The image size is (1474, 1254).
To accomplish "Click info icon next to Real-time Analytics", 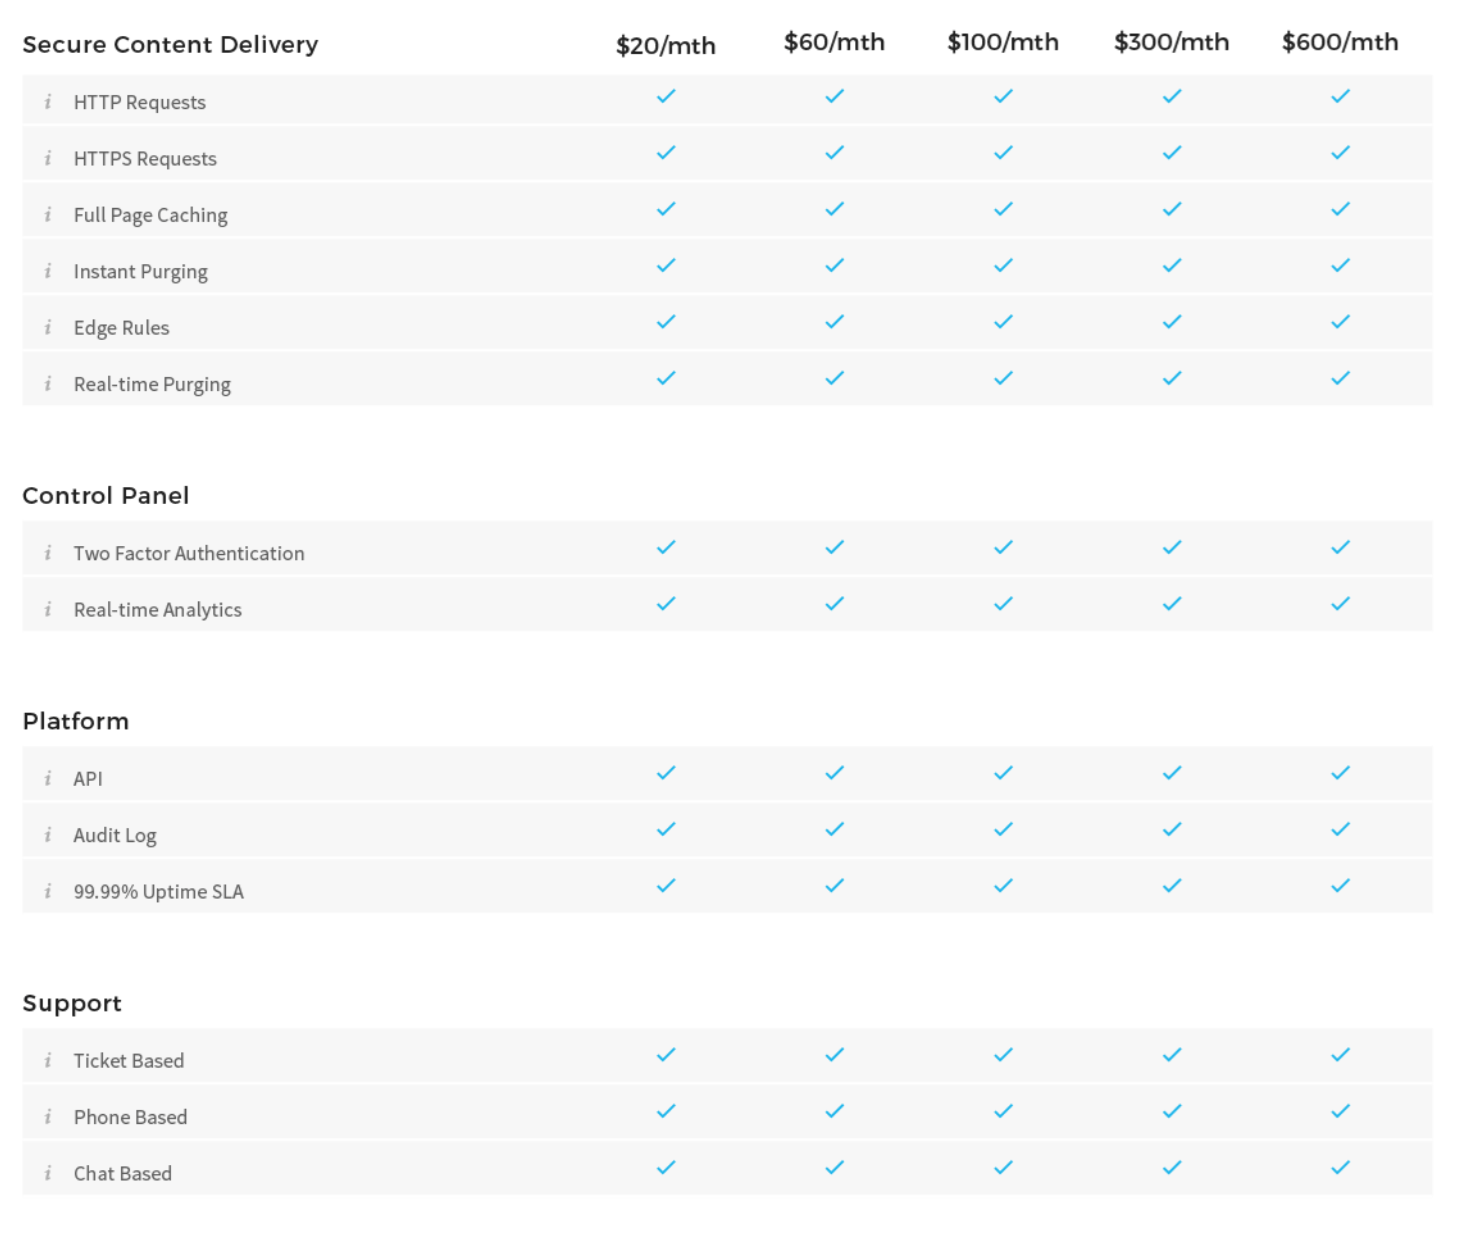I will click(48, 609).
